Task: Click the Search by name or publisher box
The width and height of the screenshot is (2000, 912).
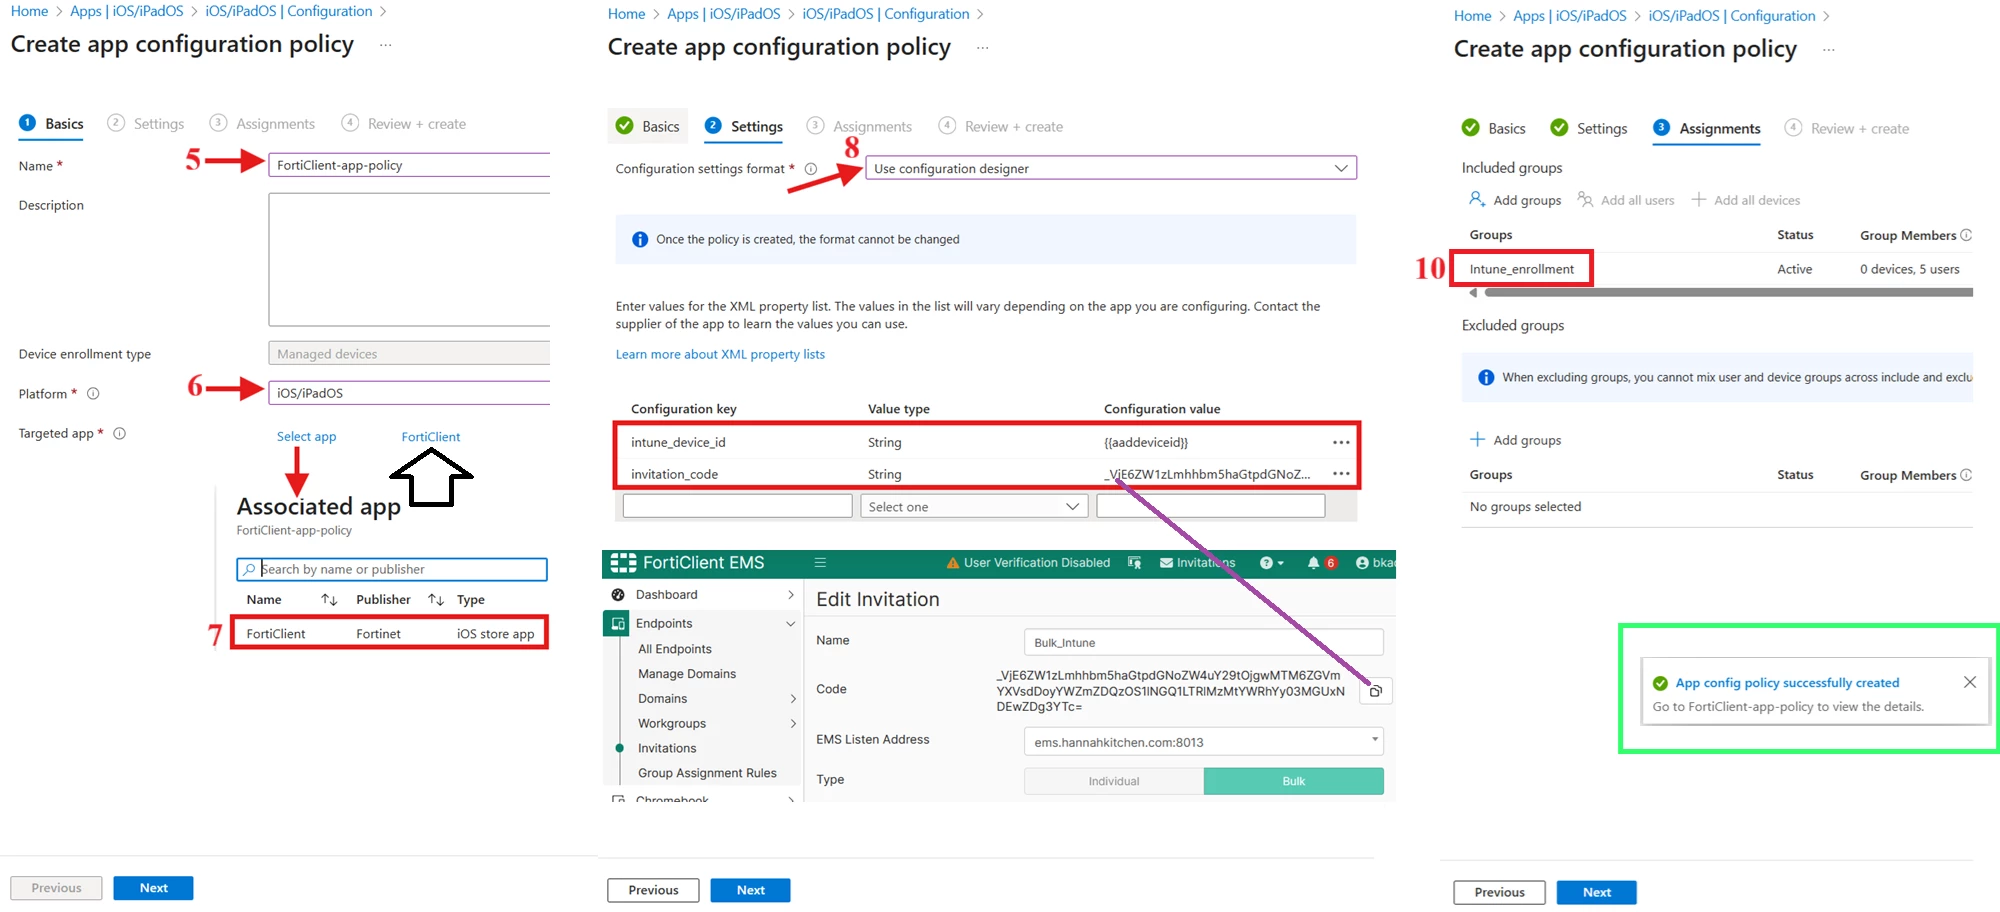Action: (392, 570)
